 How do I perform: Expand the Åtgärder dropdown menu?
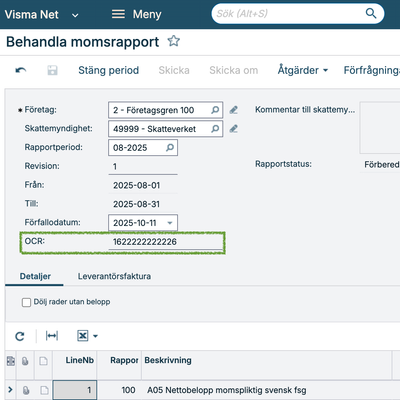point(303,70)
